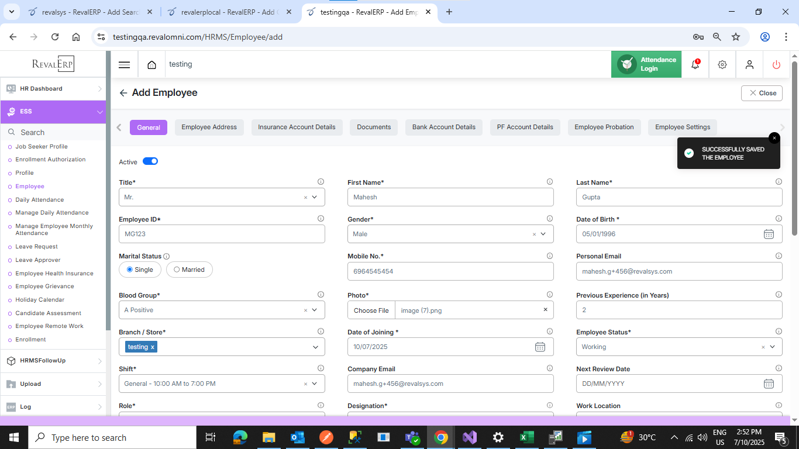Switch to Employee Address tab

tap(209, 127)
